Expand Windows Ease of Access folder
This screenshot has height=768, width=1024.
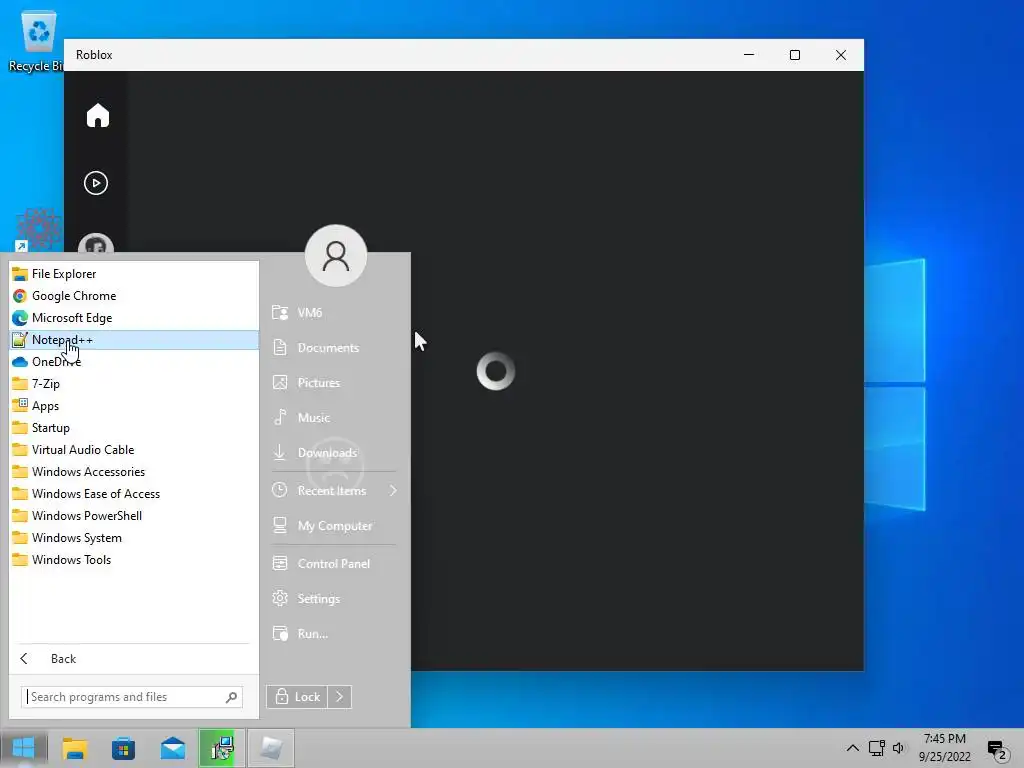tap(134, 494)
